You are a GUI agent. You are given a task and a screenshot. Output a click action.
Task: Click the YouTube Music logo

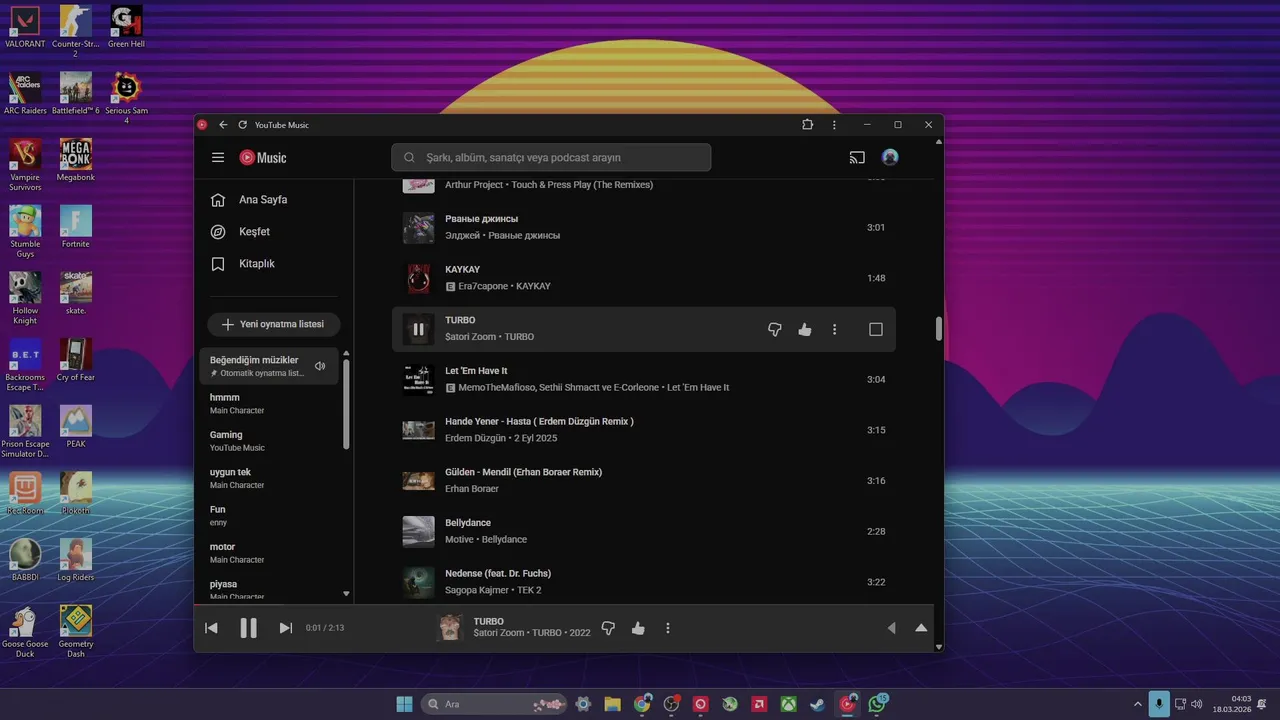263,158
